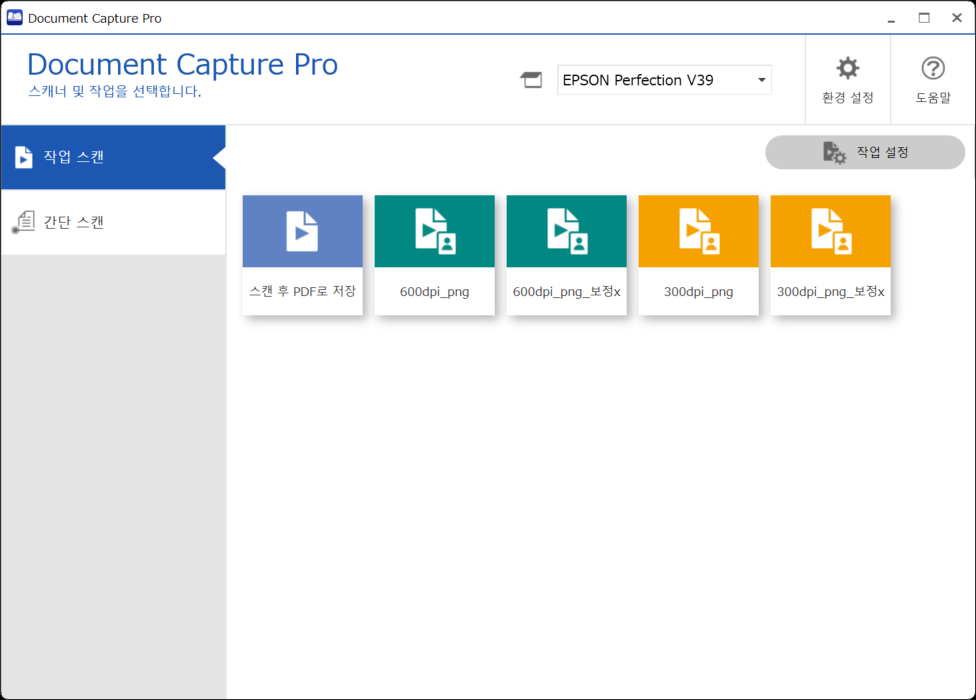Launch the 300dpi_png scan job icon

click(698, 231)
